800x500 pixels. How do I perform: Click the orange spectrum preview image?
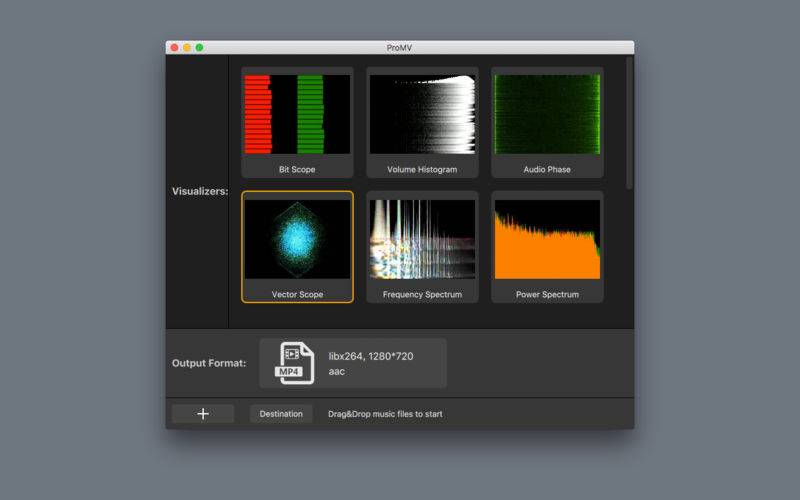(x=547, y=239)
